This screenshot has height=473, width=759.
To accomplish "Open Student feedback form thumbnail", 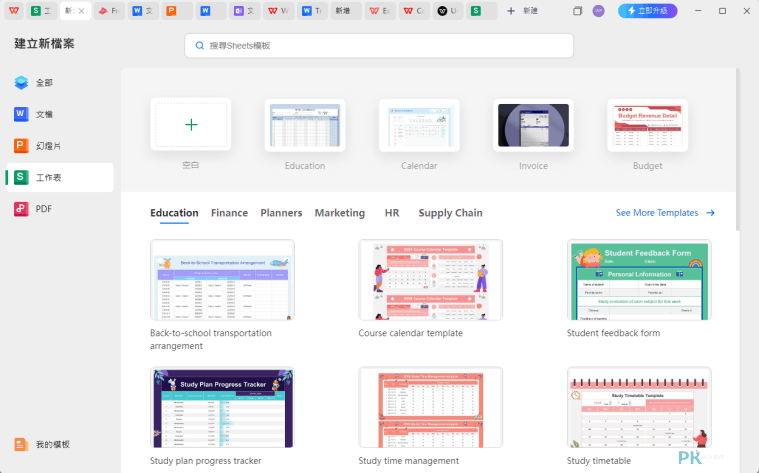I will point(639,280).
